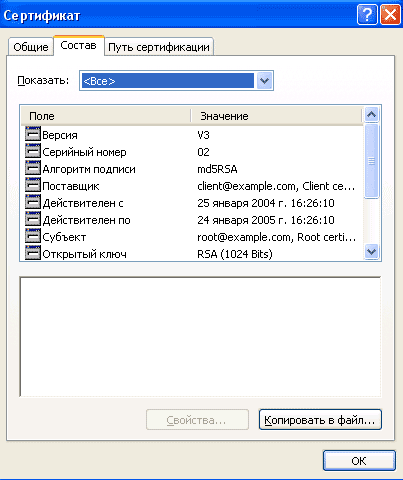Click the 24 января 2005 date value
The image size is (403, 480).
click(266, 220)
